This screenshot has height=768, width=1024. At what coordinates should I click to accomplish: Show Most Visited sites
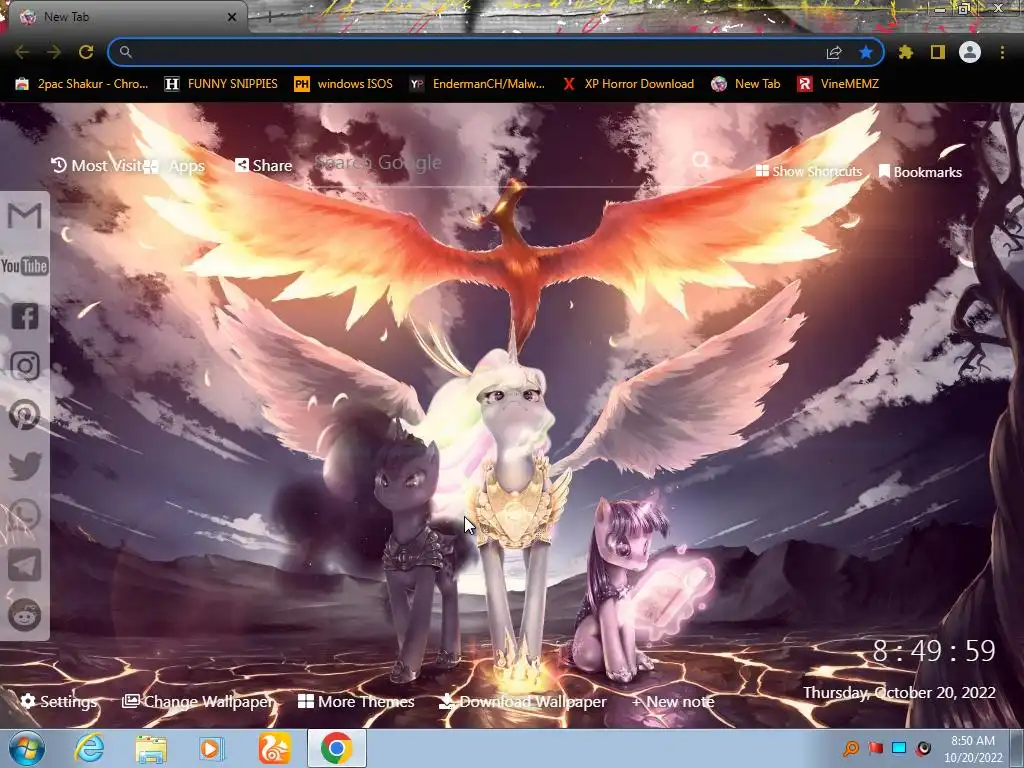click(98, 165)
